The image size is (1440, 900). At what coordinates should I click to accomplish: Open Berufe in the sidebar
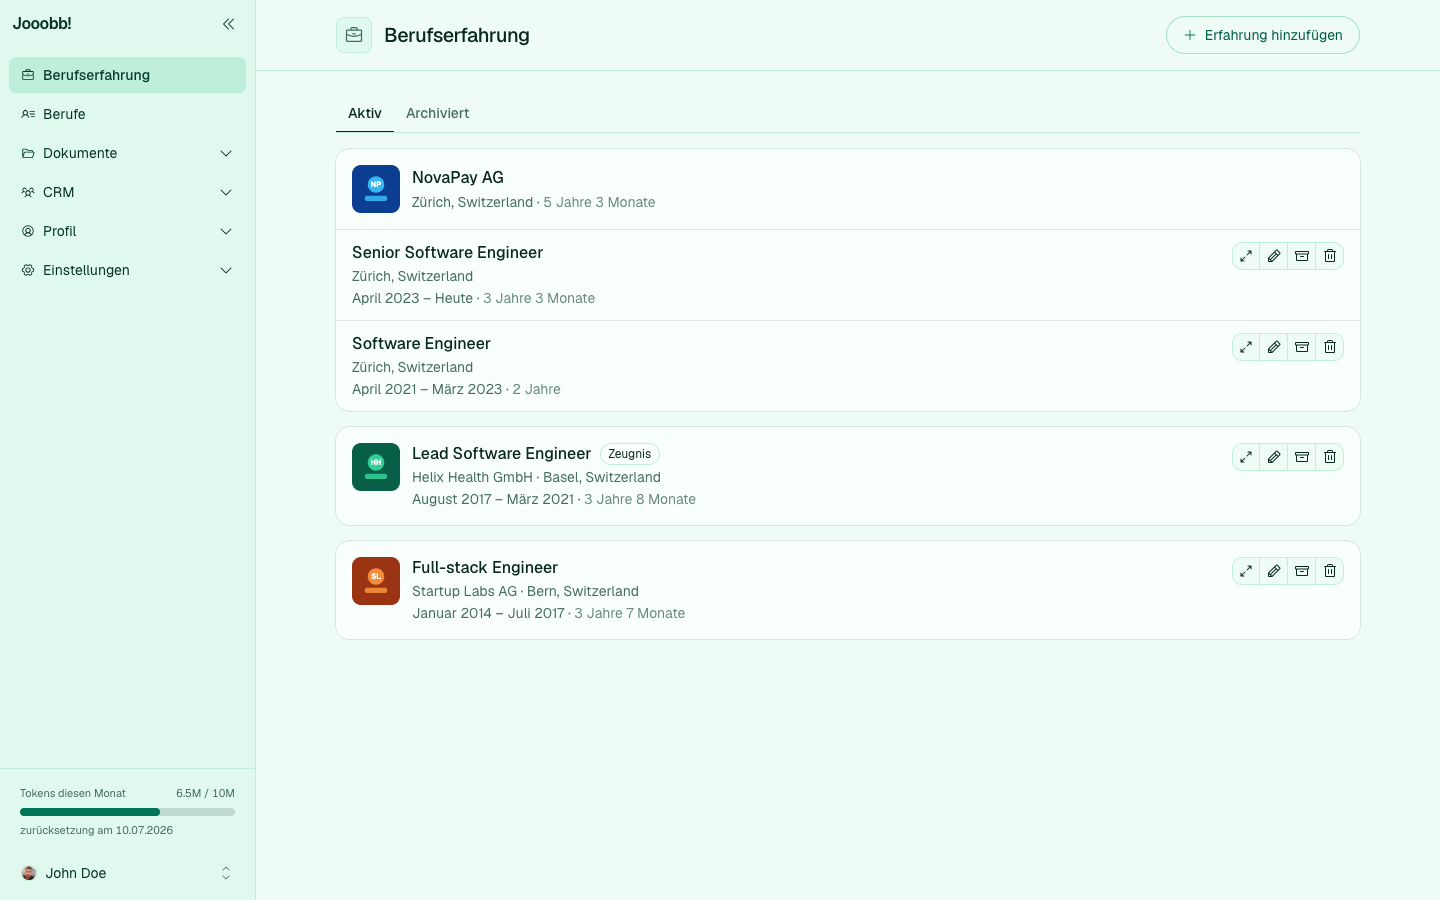(x=127, y=114)
